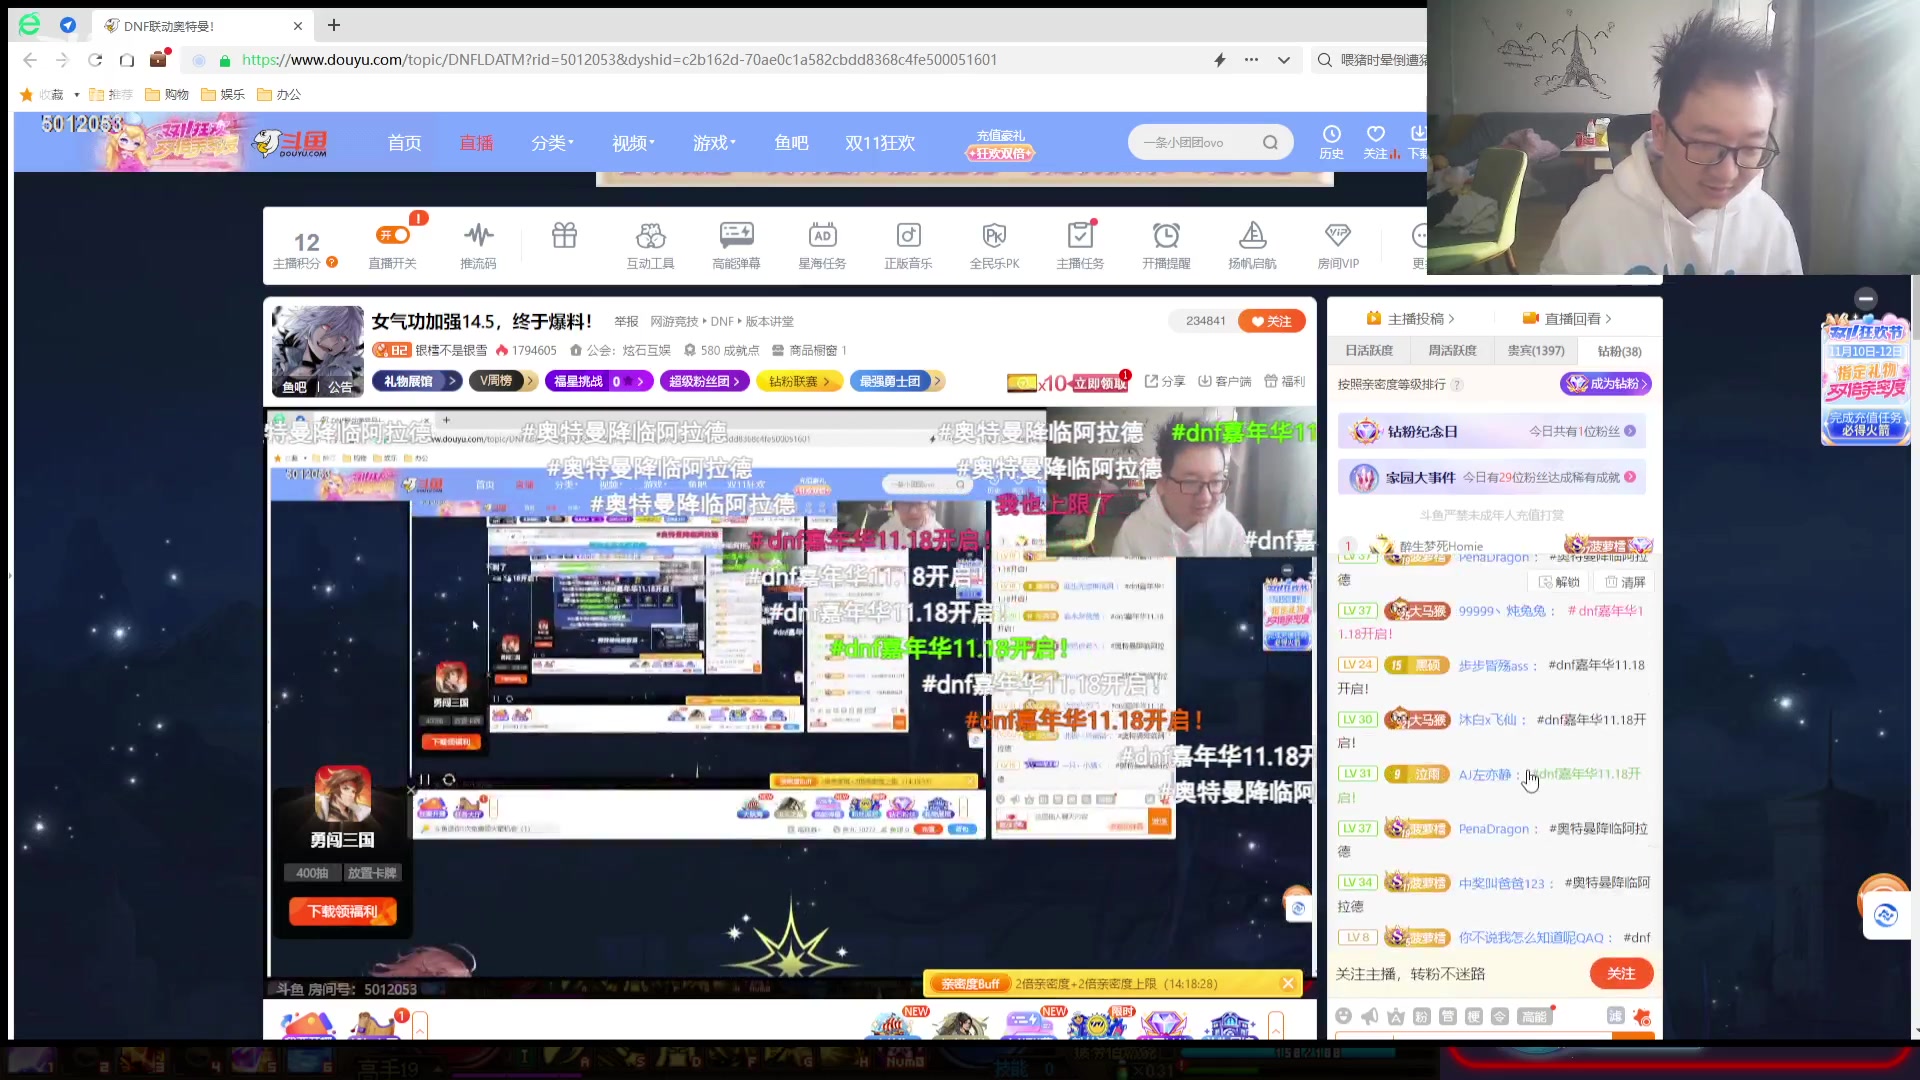Expand the 直播回看 section

(1567, 319)
